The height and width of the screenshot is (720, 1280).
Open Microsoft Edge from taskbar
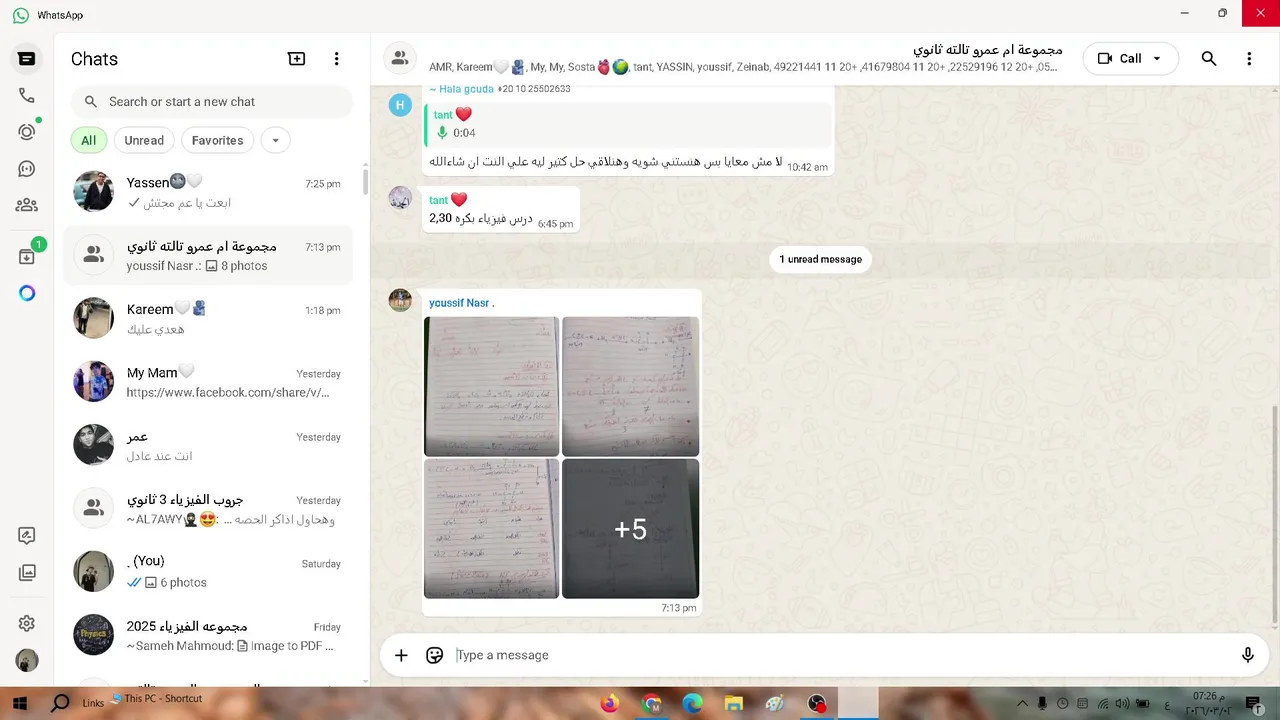693,704
